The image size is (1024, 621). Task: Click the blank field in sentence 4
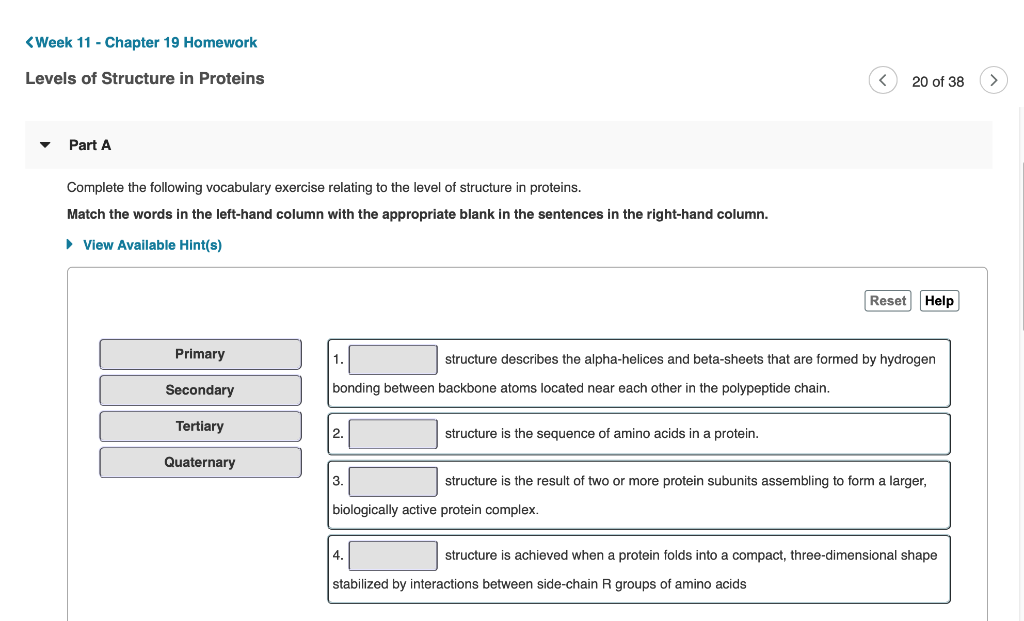click(392, 555)
